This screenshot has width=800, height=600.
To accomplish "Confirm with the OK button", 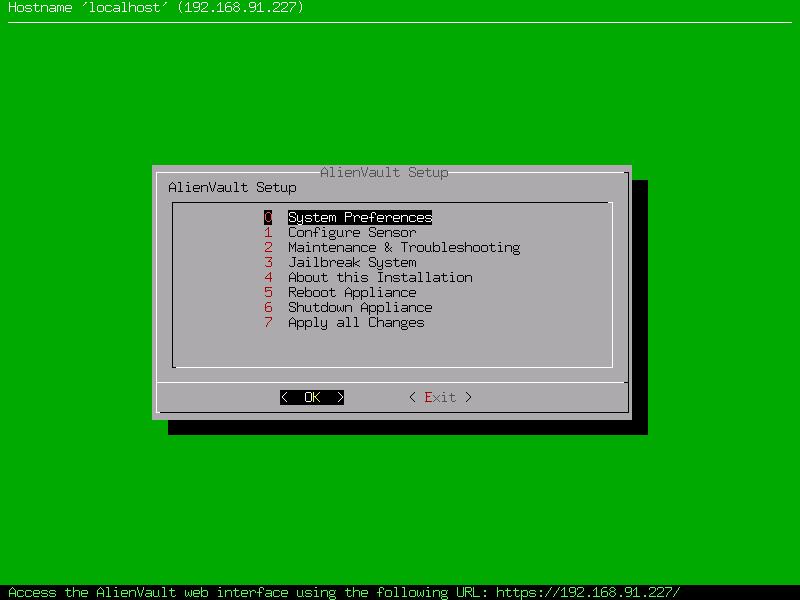I will tap(312, 397).
